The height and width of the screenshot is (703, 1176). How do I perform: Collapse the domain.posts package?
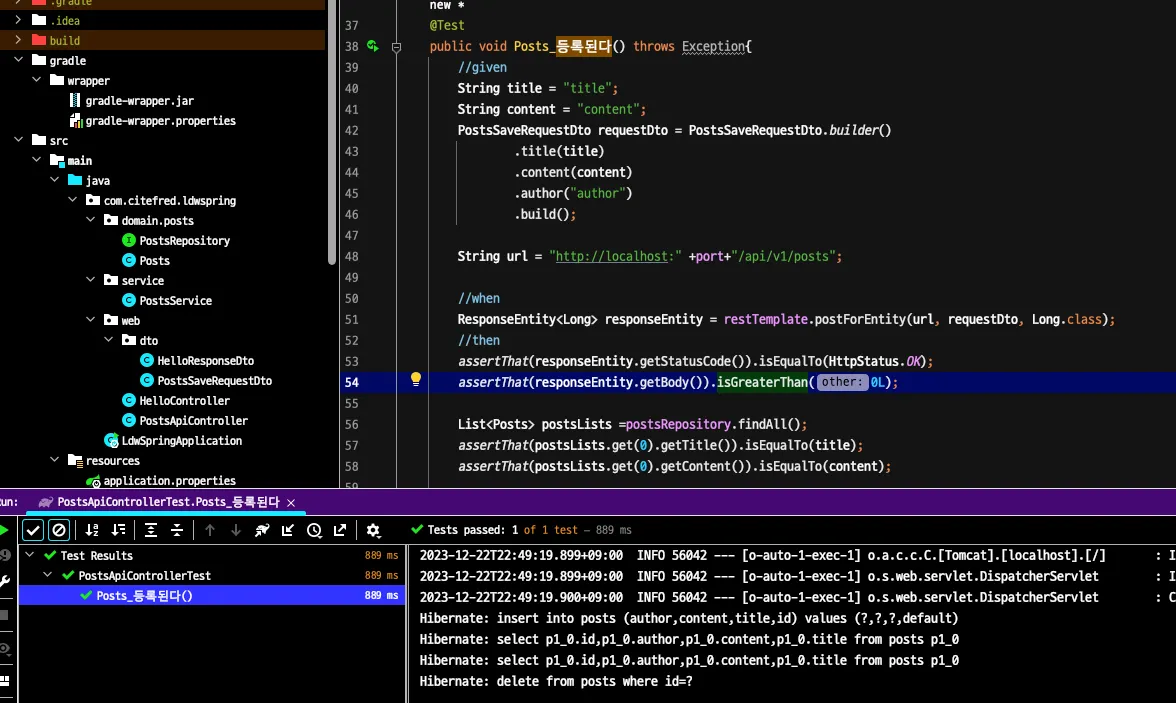[x=91, y=220]
